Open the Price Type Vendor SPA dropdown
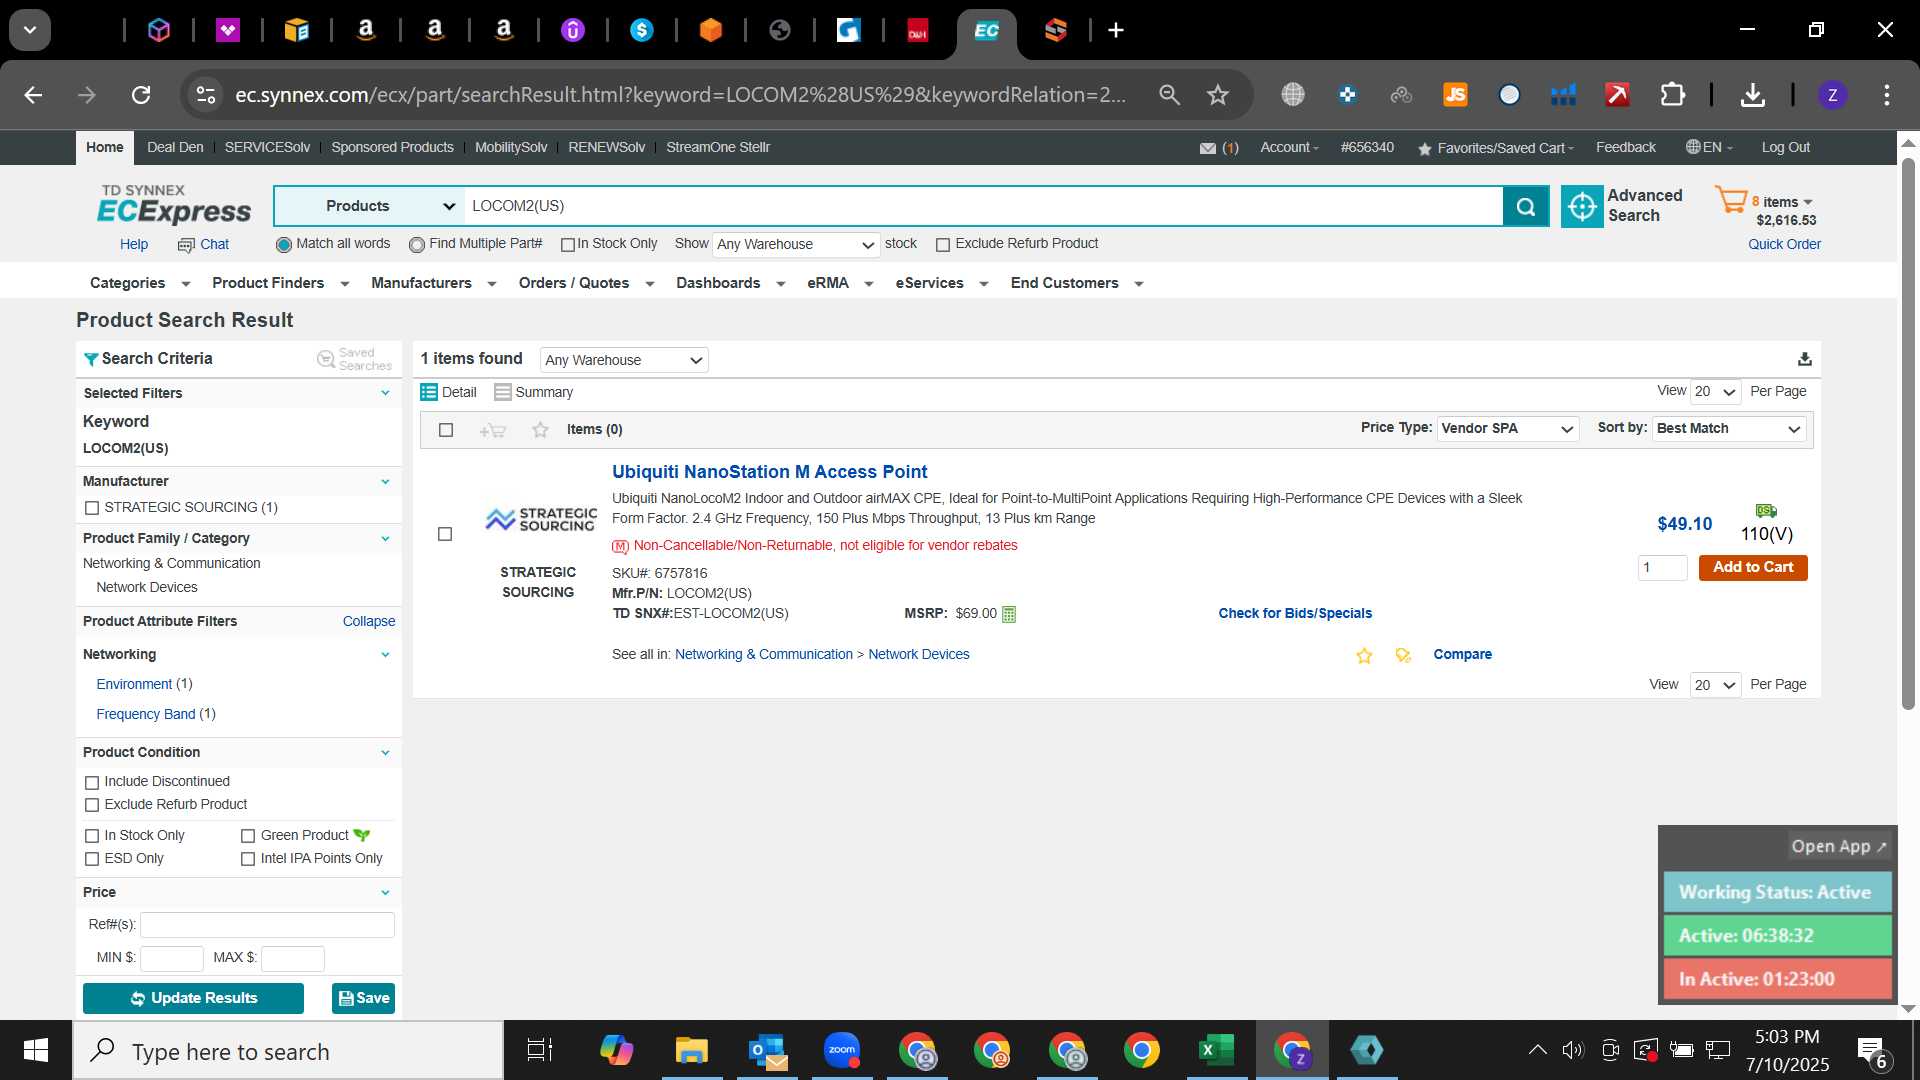Image resolution: width=1920 pixels, height=1080 pixels. [x=1508, y=429]
